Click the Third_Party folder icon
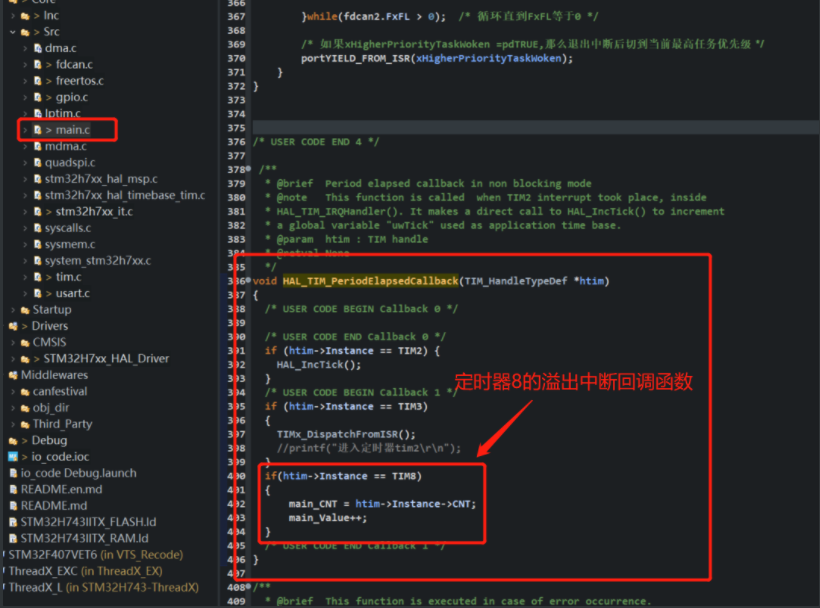The height and width of the screenshot is (608, 820). point(25,424)
